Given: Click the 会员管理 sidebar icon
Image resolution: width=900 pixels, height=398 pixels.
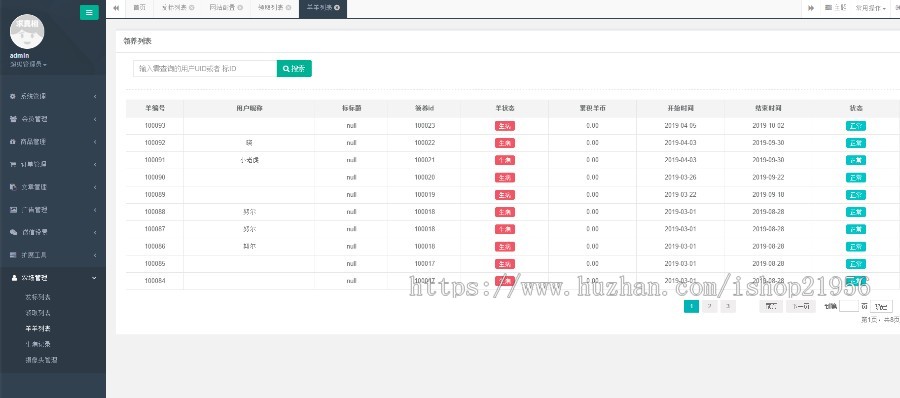Looking at the screenshot, I should pyautogui.click(x=13, y=119).
